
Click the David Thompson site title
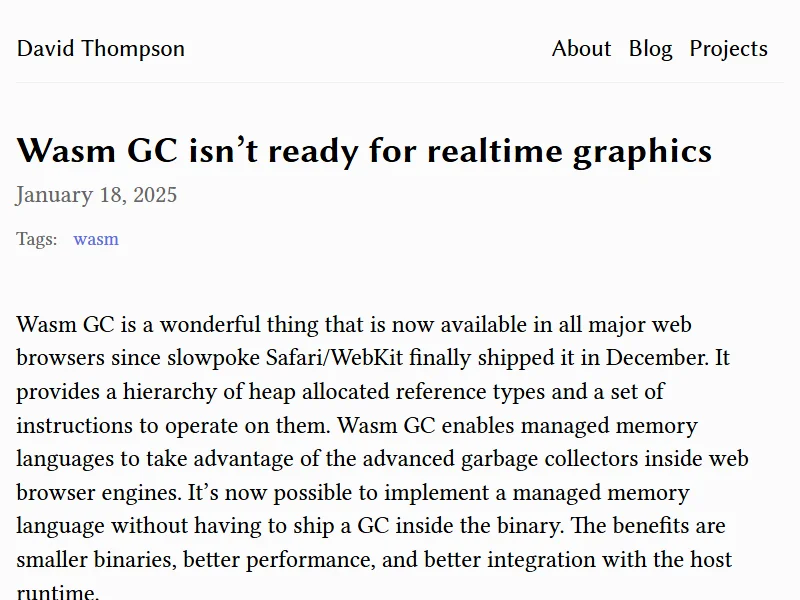pos(101,49)
